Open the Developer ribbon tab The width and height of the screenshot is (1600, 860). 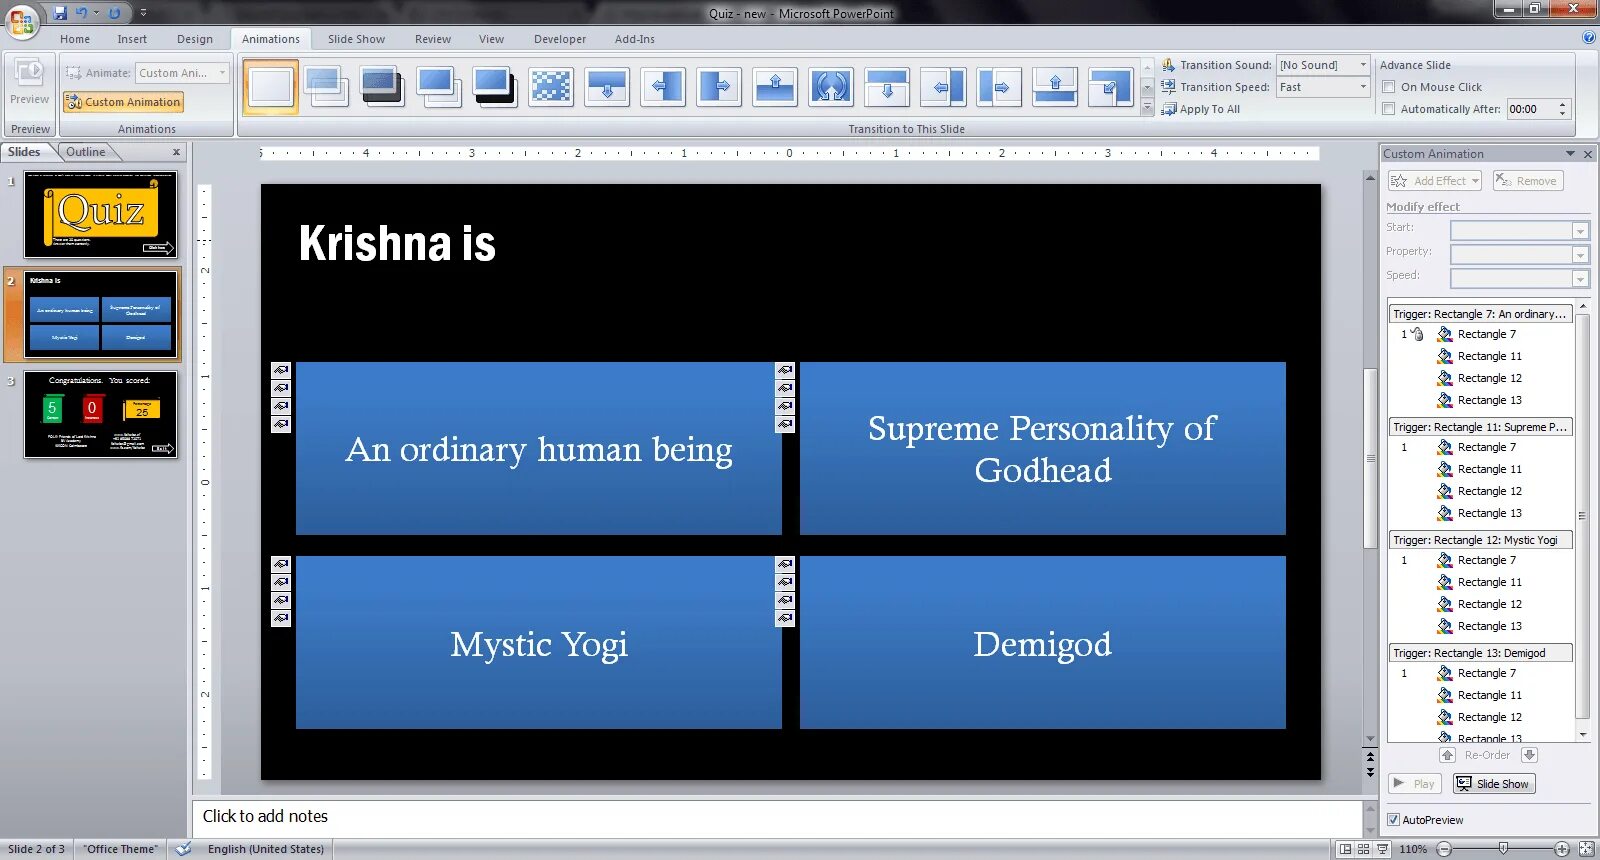point(560,39)
